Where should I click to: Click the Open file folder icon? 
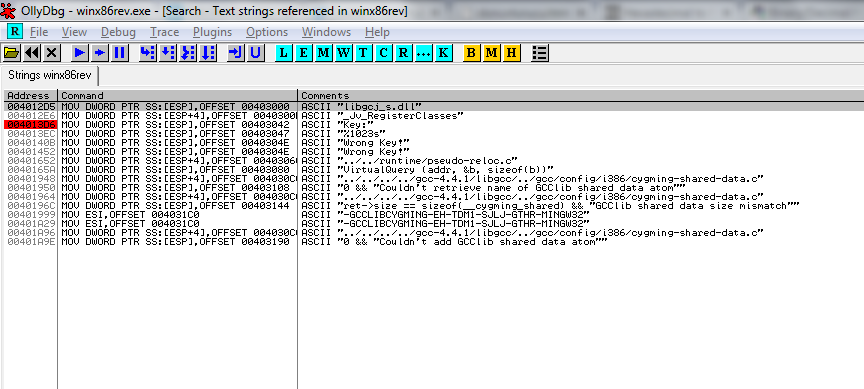pos(12,52)
